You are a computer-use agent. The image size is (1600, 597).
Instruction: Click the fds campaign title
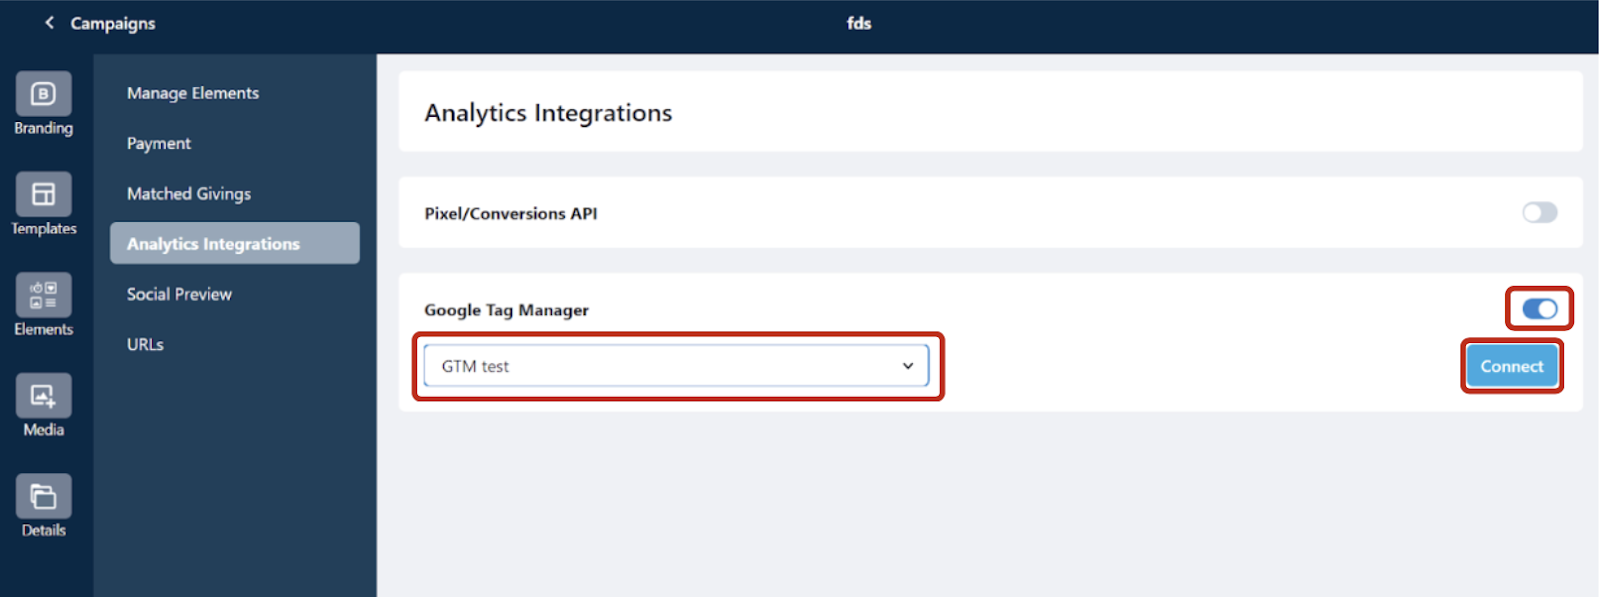click(859, 23)
